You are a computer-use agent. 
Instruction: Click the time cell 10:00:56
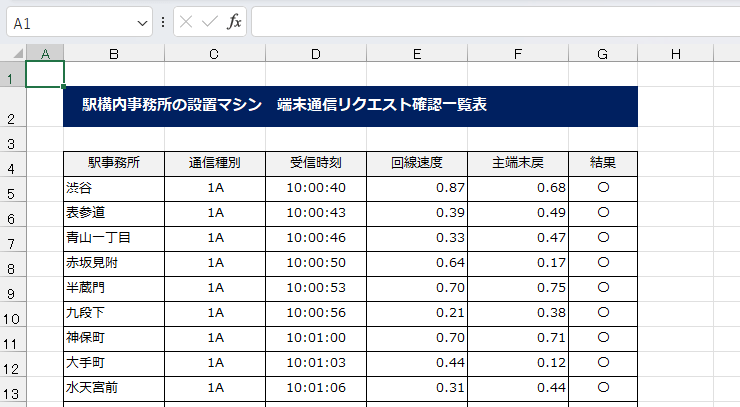coord(316,314)
